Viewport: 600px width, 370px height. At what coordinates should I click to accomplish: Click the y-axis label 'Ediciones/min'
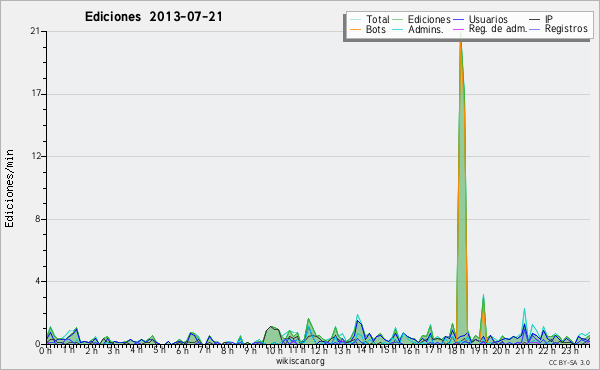(x=9, y=188)
